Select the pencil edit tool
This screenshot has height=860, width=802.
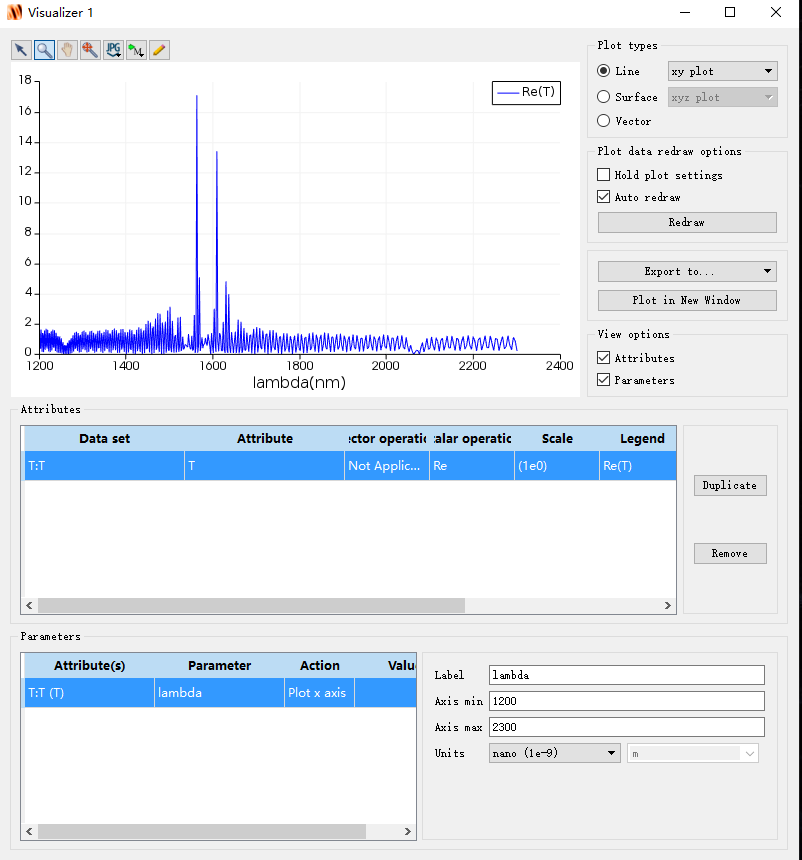[159, 50]
